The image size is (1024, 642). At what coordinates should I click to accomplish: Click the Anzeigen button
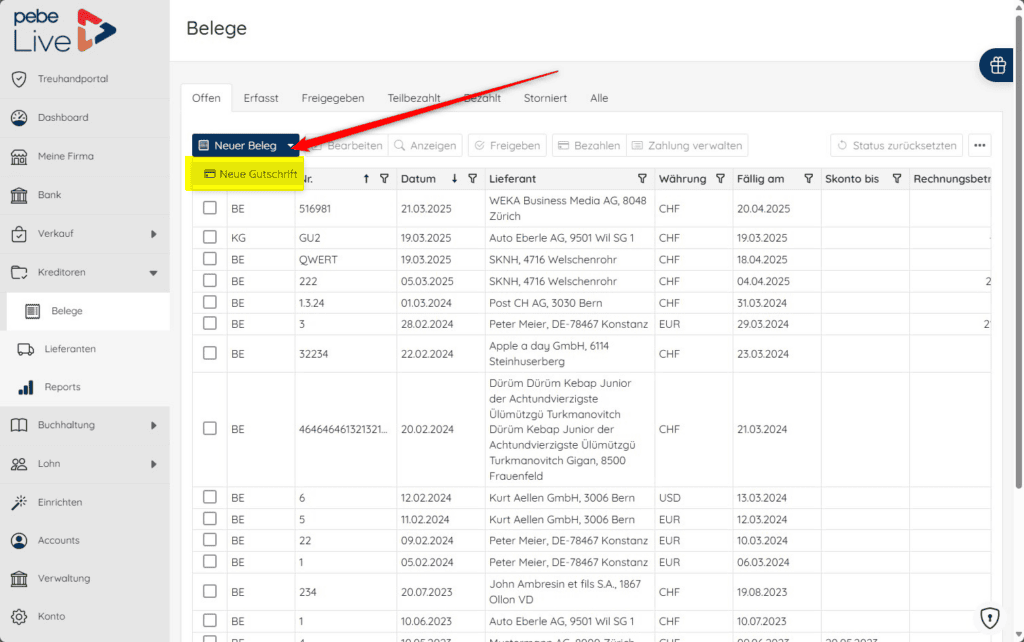click(425, 146)
